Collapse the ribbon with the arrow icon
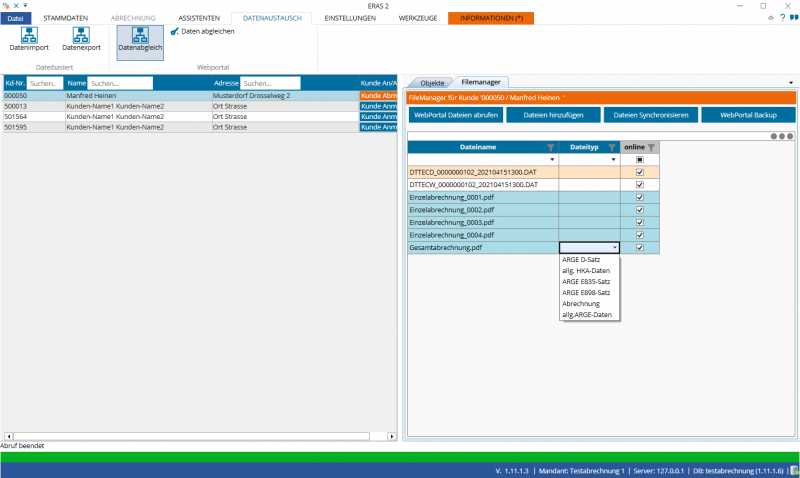 [x=770, y=18]
